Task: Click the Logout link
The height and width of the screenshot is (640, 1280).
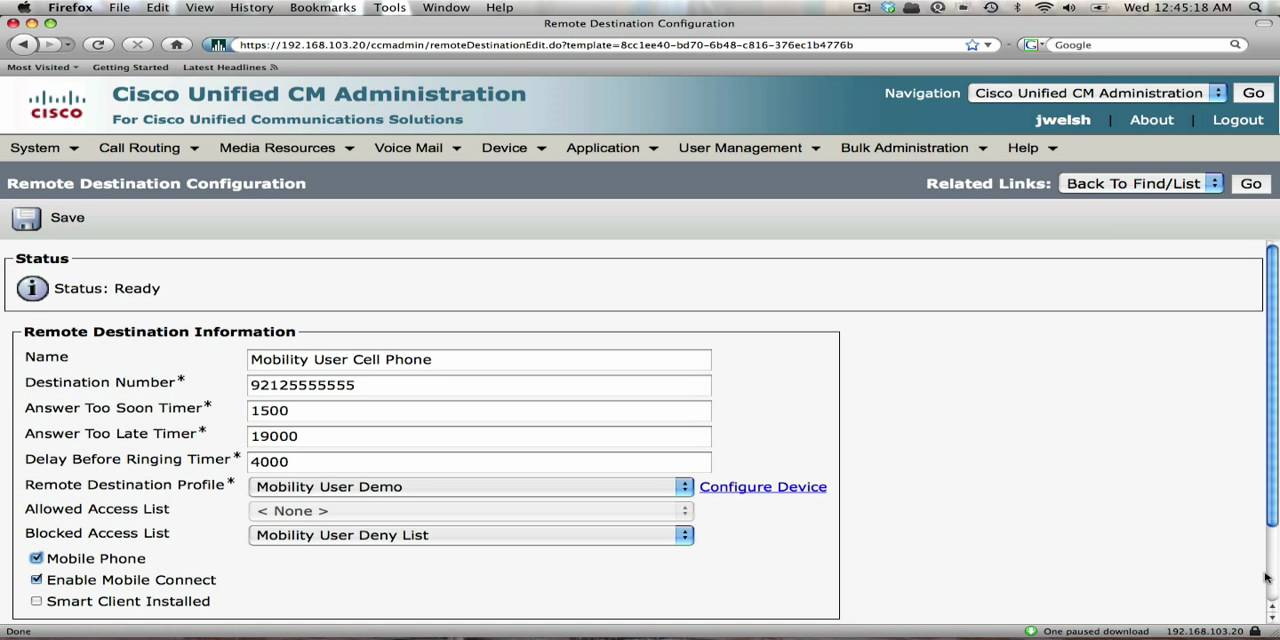Action: click(x=1238, y=120)
